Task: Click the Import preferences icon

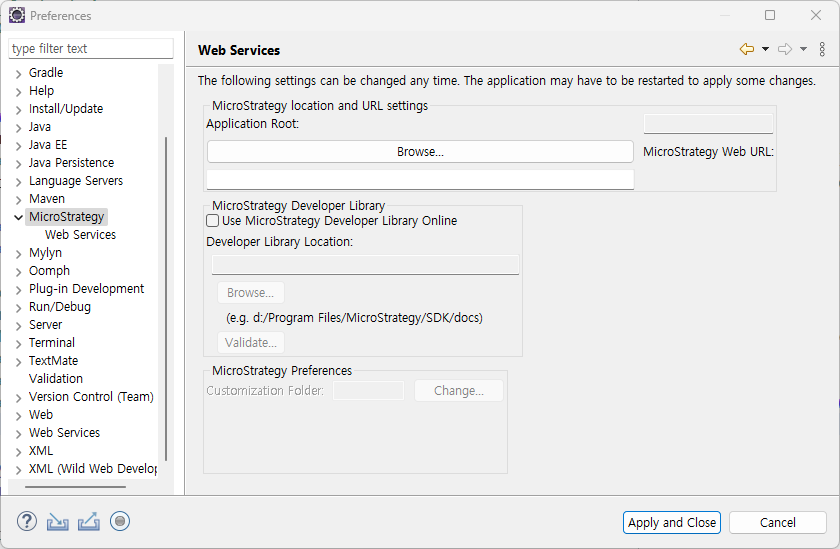Action: 57,521
